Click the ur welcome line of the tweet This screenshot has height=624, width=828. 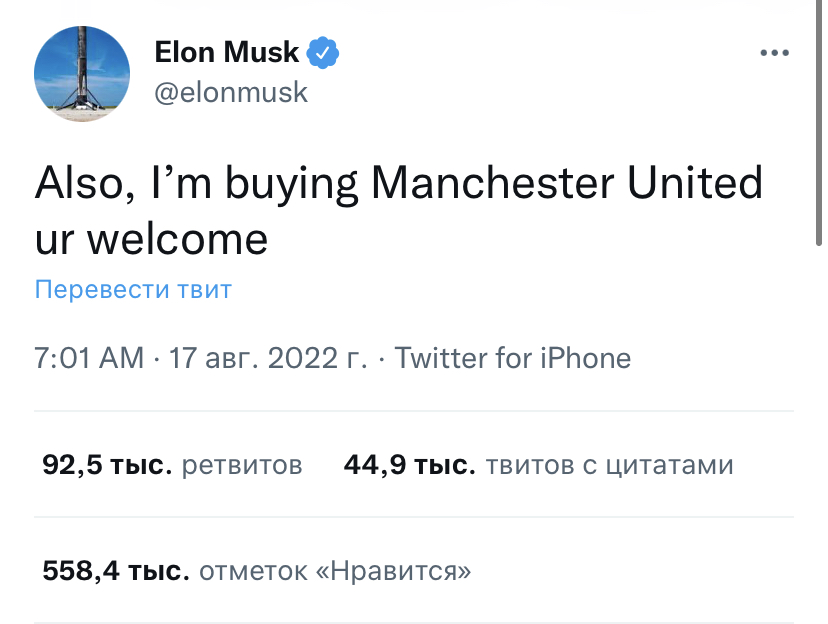pos(151,238)
